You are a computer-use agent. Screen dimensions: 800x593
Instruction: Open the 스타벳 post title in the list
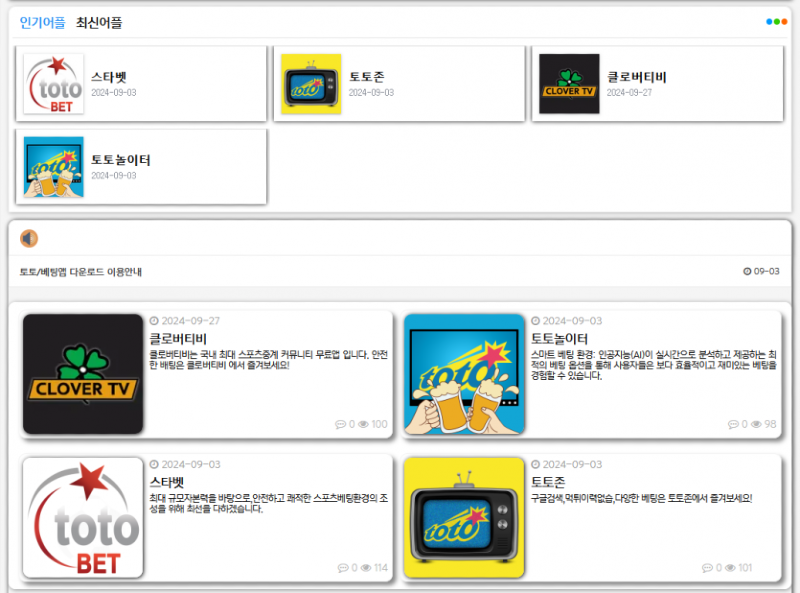pyautogui.click(x=167, y=482)
